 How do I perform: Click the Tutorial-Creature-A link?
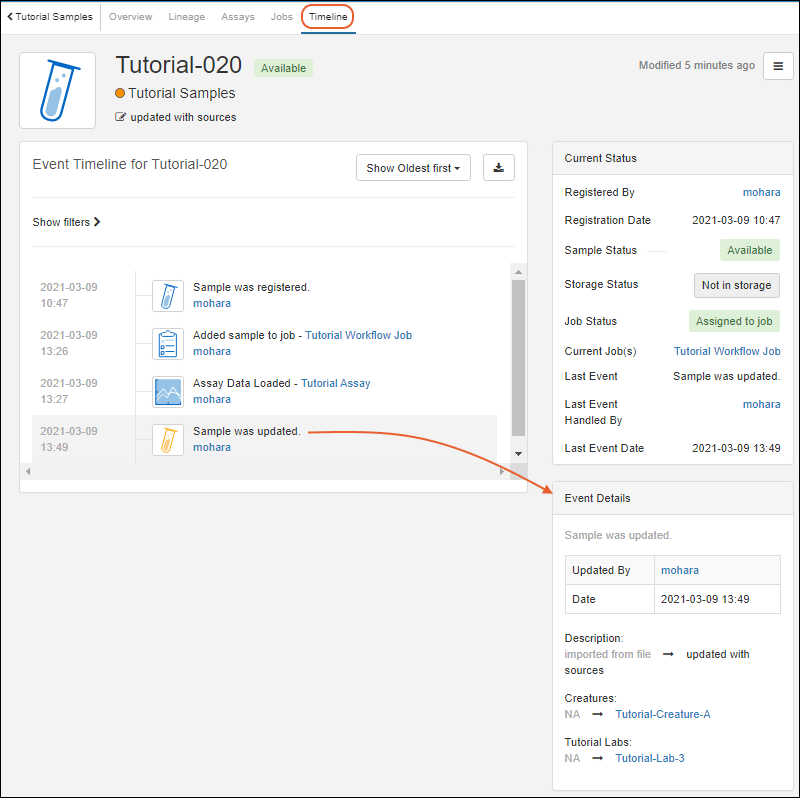[x=663, y=714]
